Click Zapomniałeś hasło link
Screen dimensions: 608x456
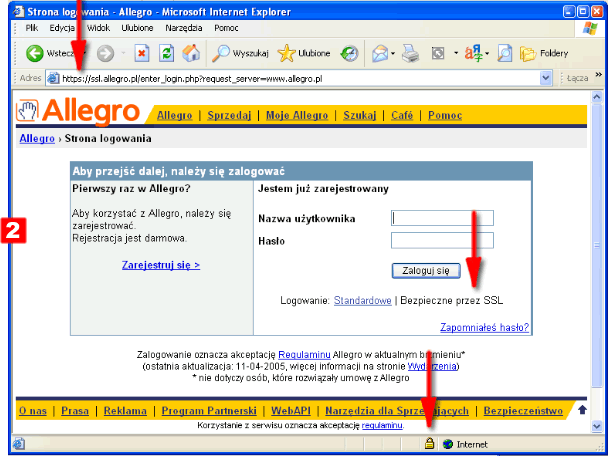pos(484,328)
